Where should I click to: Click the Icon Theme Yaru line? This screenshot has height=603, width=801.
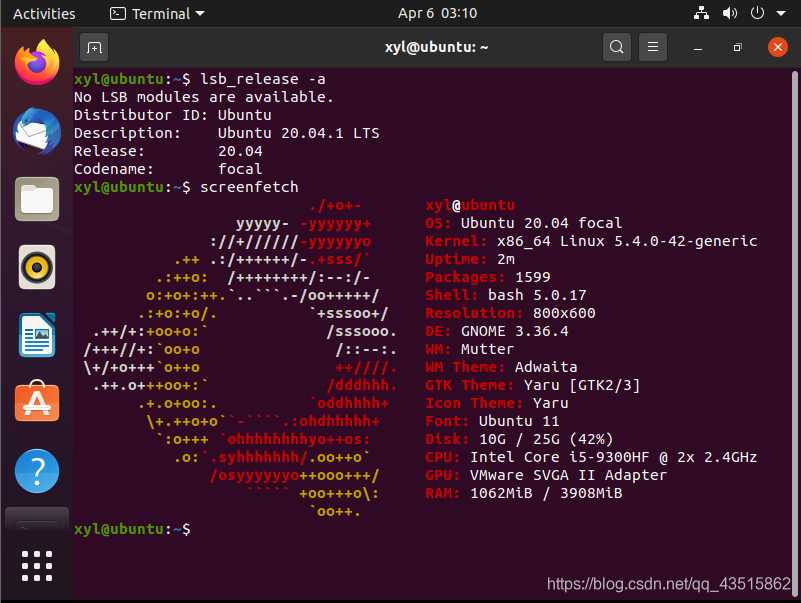pos(497,403)
